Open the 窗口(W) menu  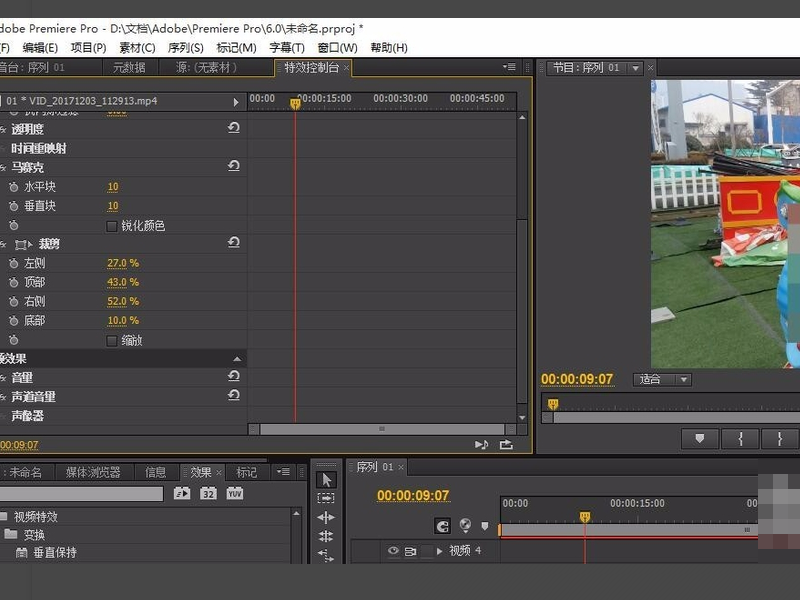[x=337, y=48]
